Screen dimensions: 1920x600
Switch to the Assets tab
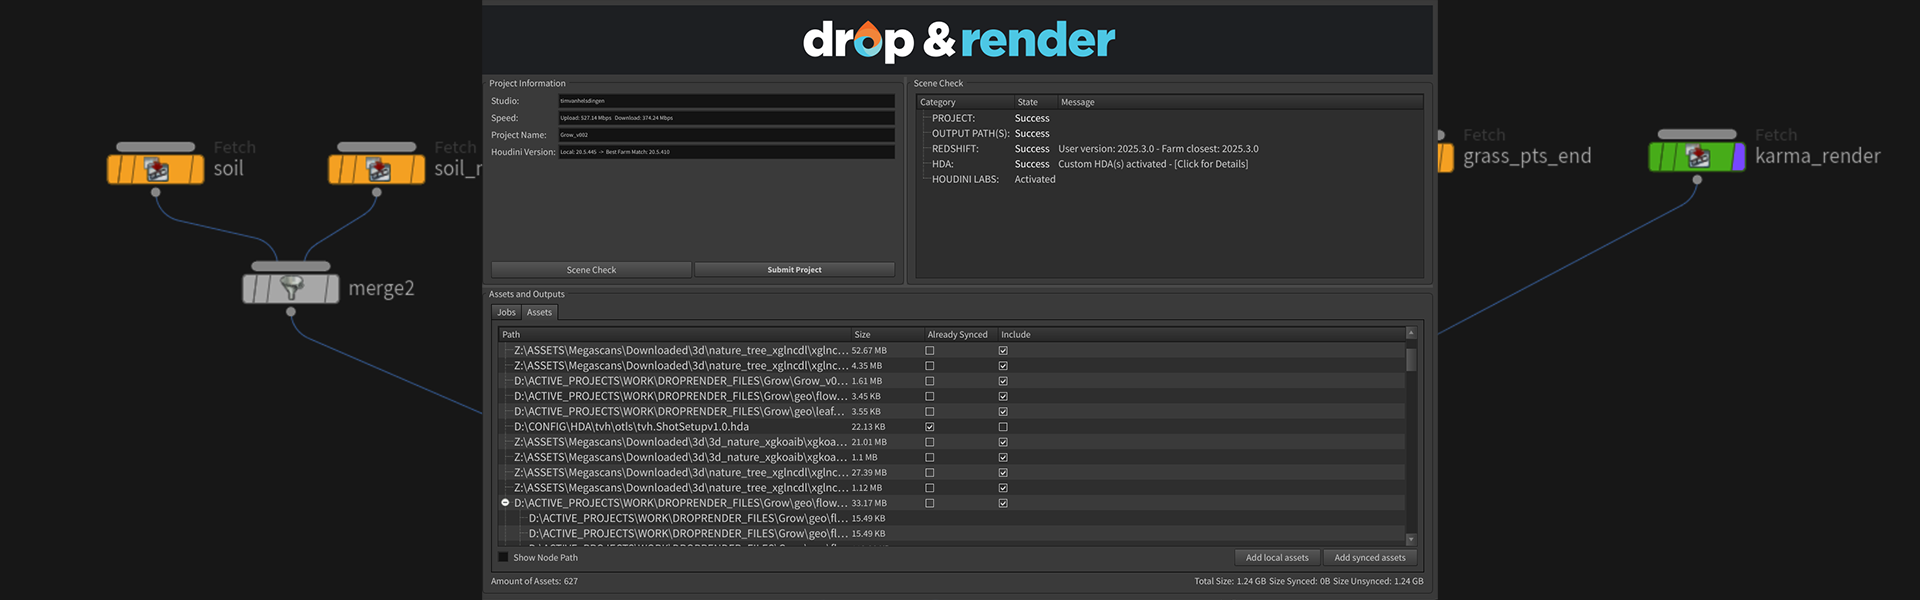pyautogui.click(x=539, y=312)
